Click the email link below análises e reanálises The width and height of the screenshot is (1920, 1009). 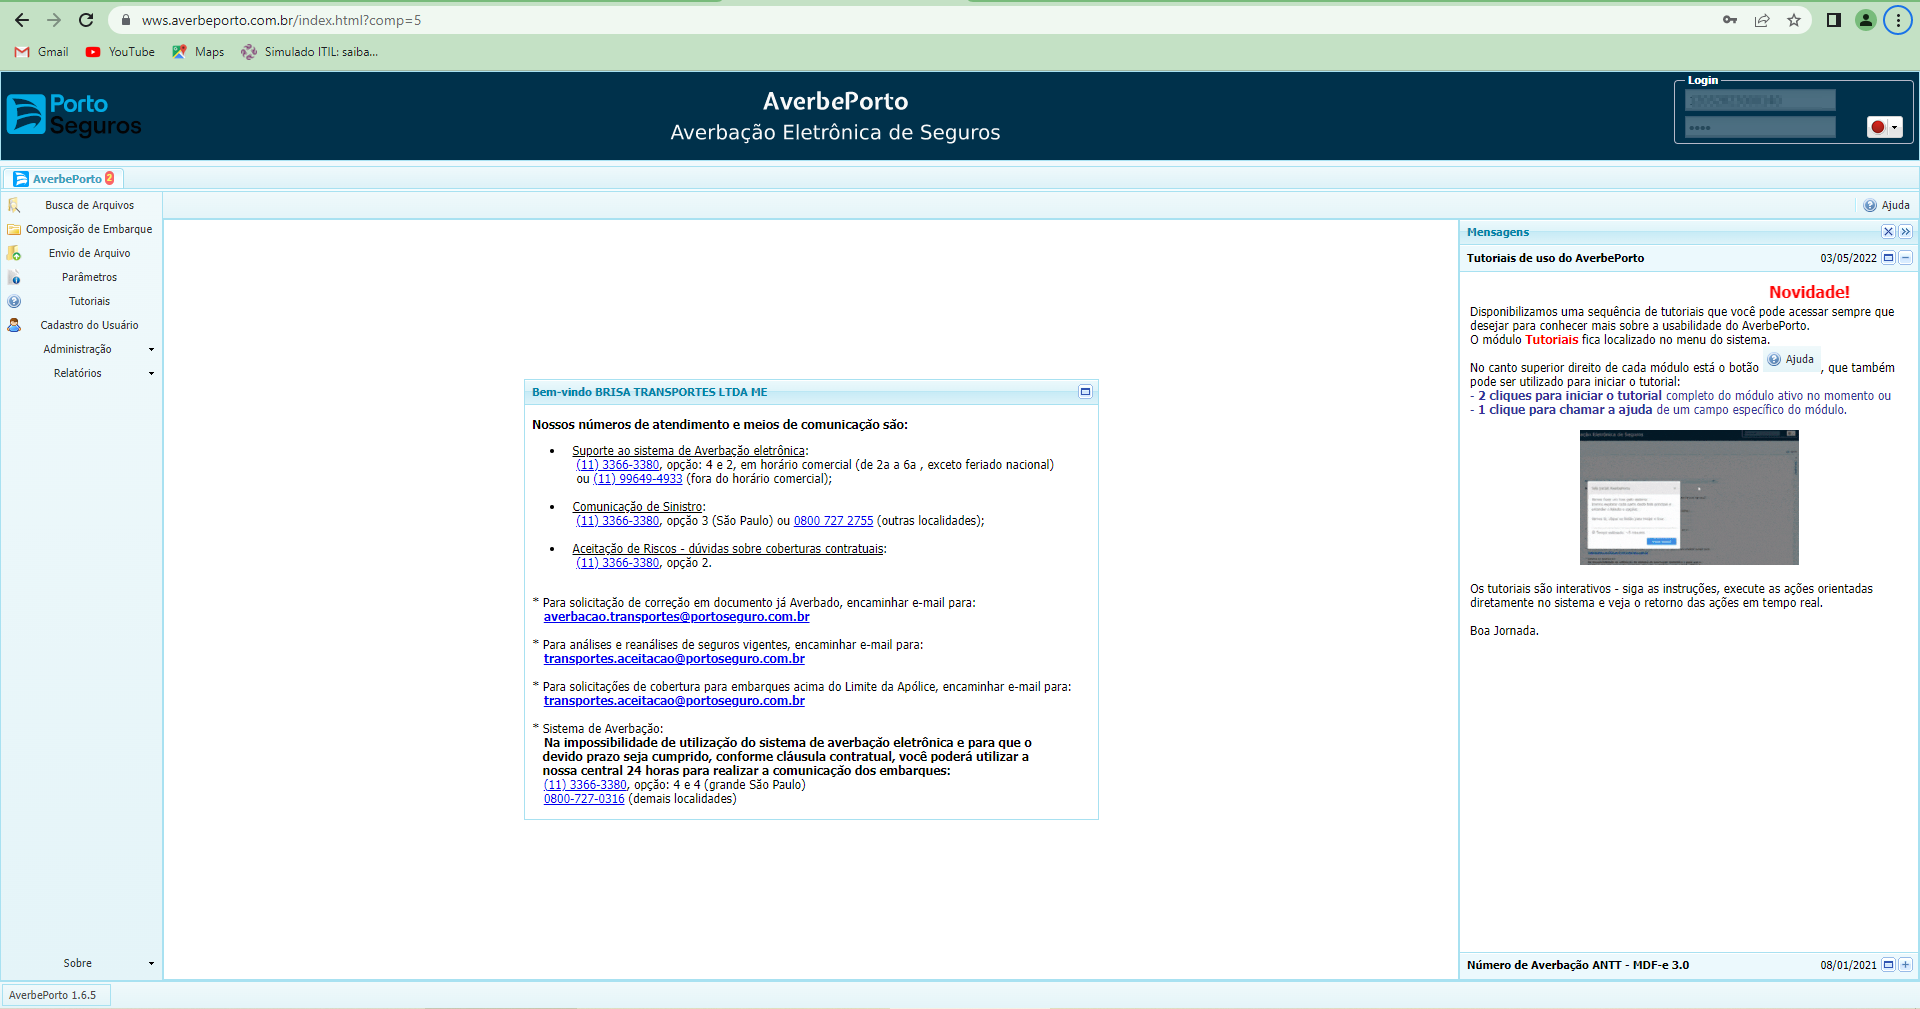(x=674, y=659)
